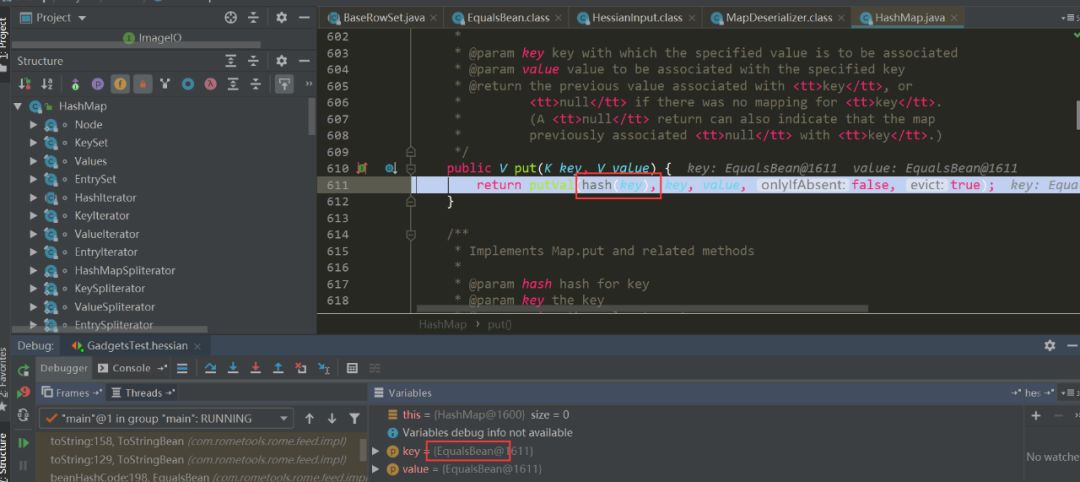The image size is (1080, 482).
Task: Select HashMapSpliterator in Structure tree
Action: 125,271
